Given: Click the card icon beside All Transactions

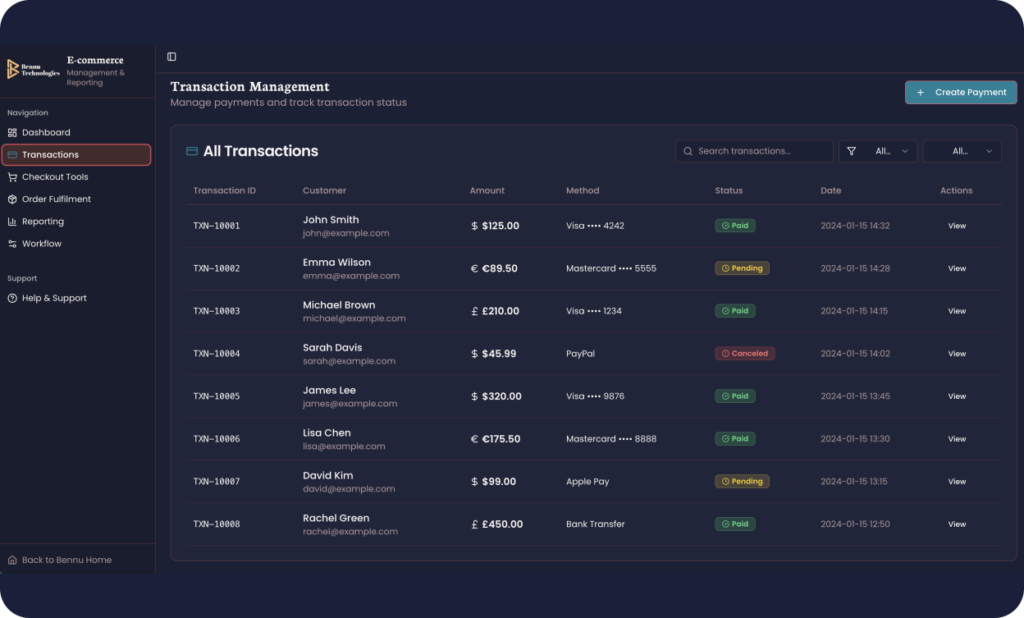Looking at the screenshot, I should tap(192, 151).
